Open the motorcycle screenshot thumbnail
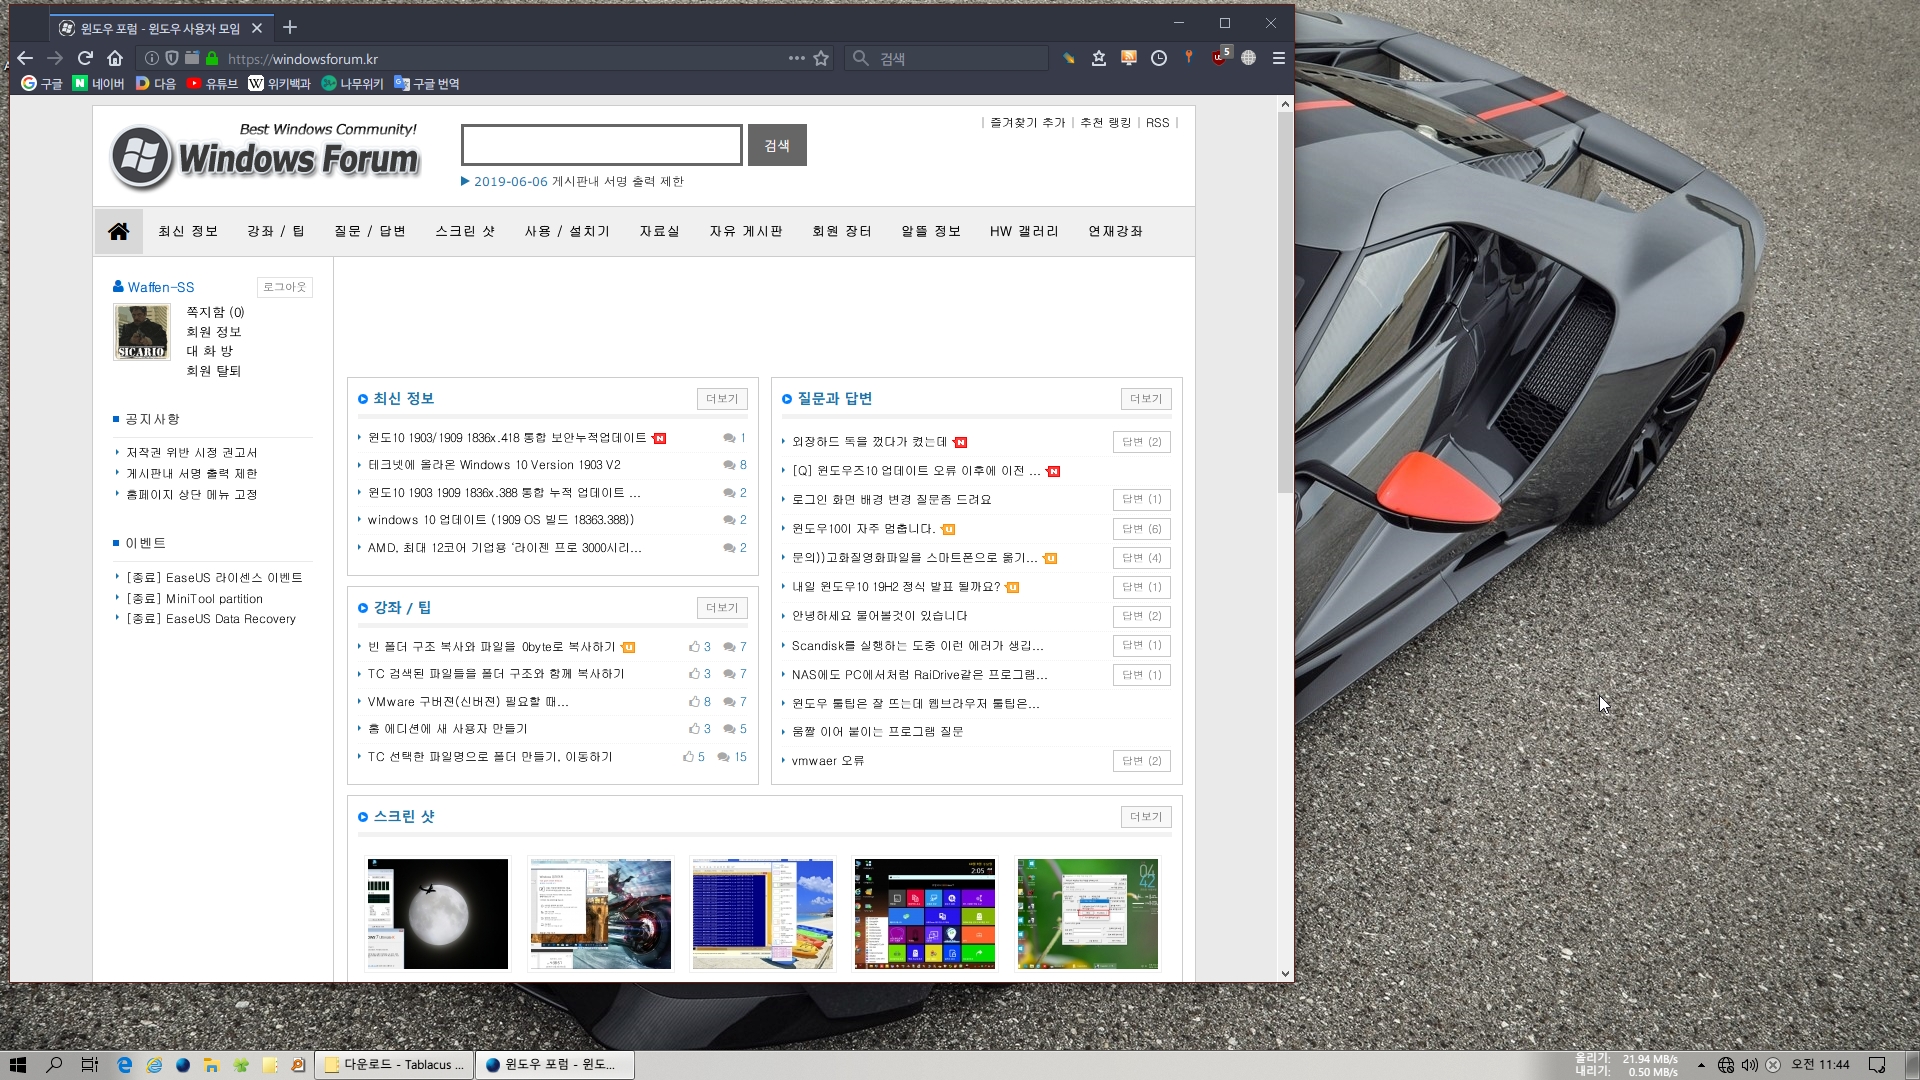1920x1080 pixels. (x=600, y=914)
